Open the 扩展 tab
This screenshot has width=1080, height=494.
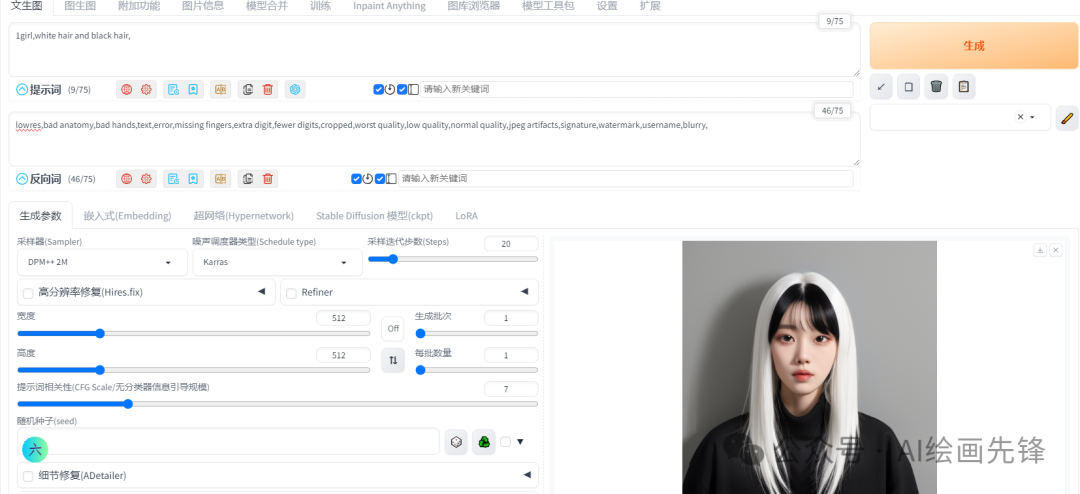coord(650,6)
